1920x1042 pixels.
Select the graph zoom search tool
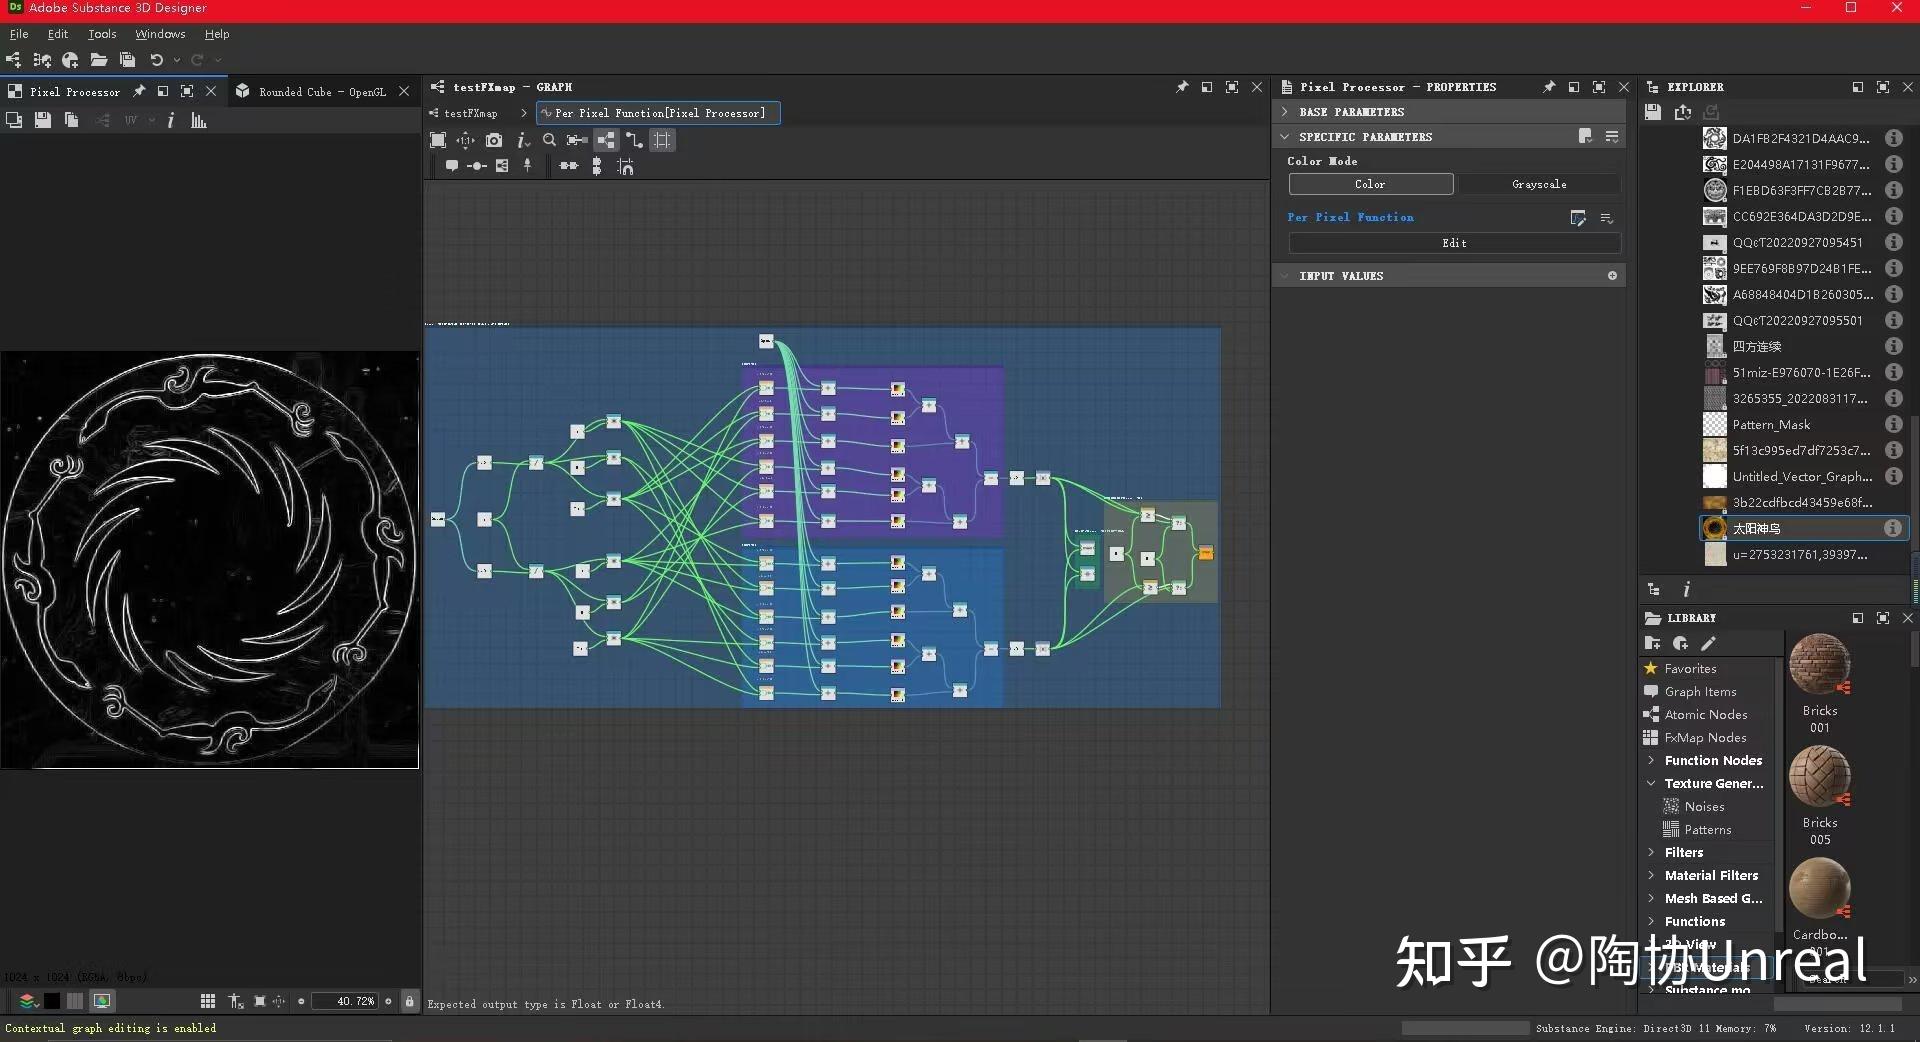pos(550,140)
